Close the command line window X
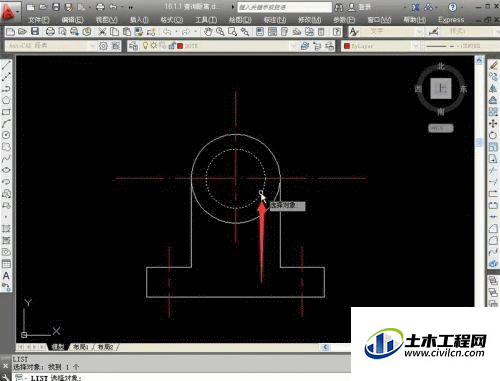This screenshot has height=381, width=500. click(x=5, y=366)
